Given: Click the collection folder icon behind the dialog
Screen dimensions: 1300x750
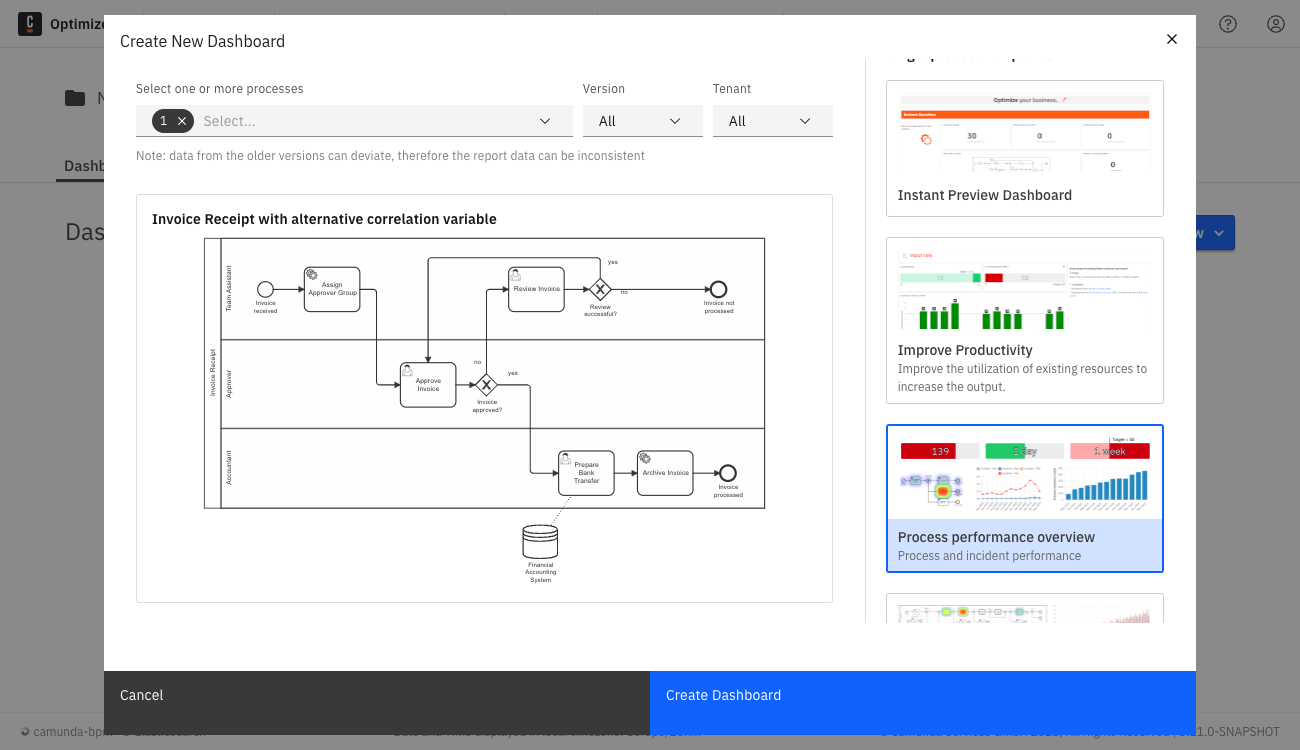Looking at the screenshot, I should coord(75,98).
